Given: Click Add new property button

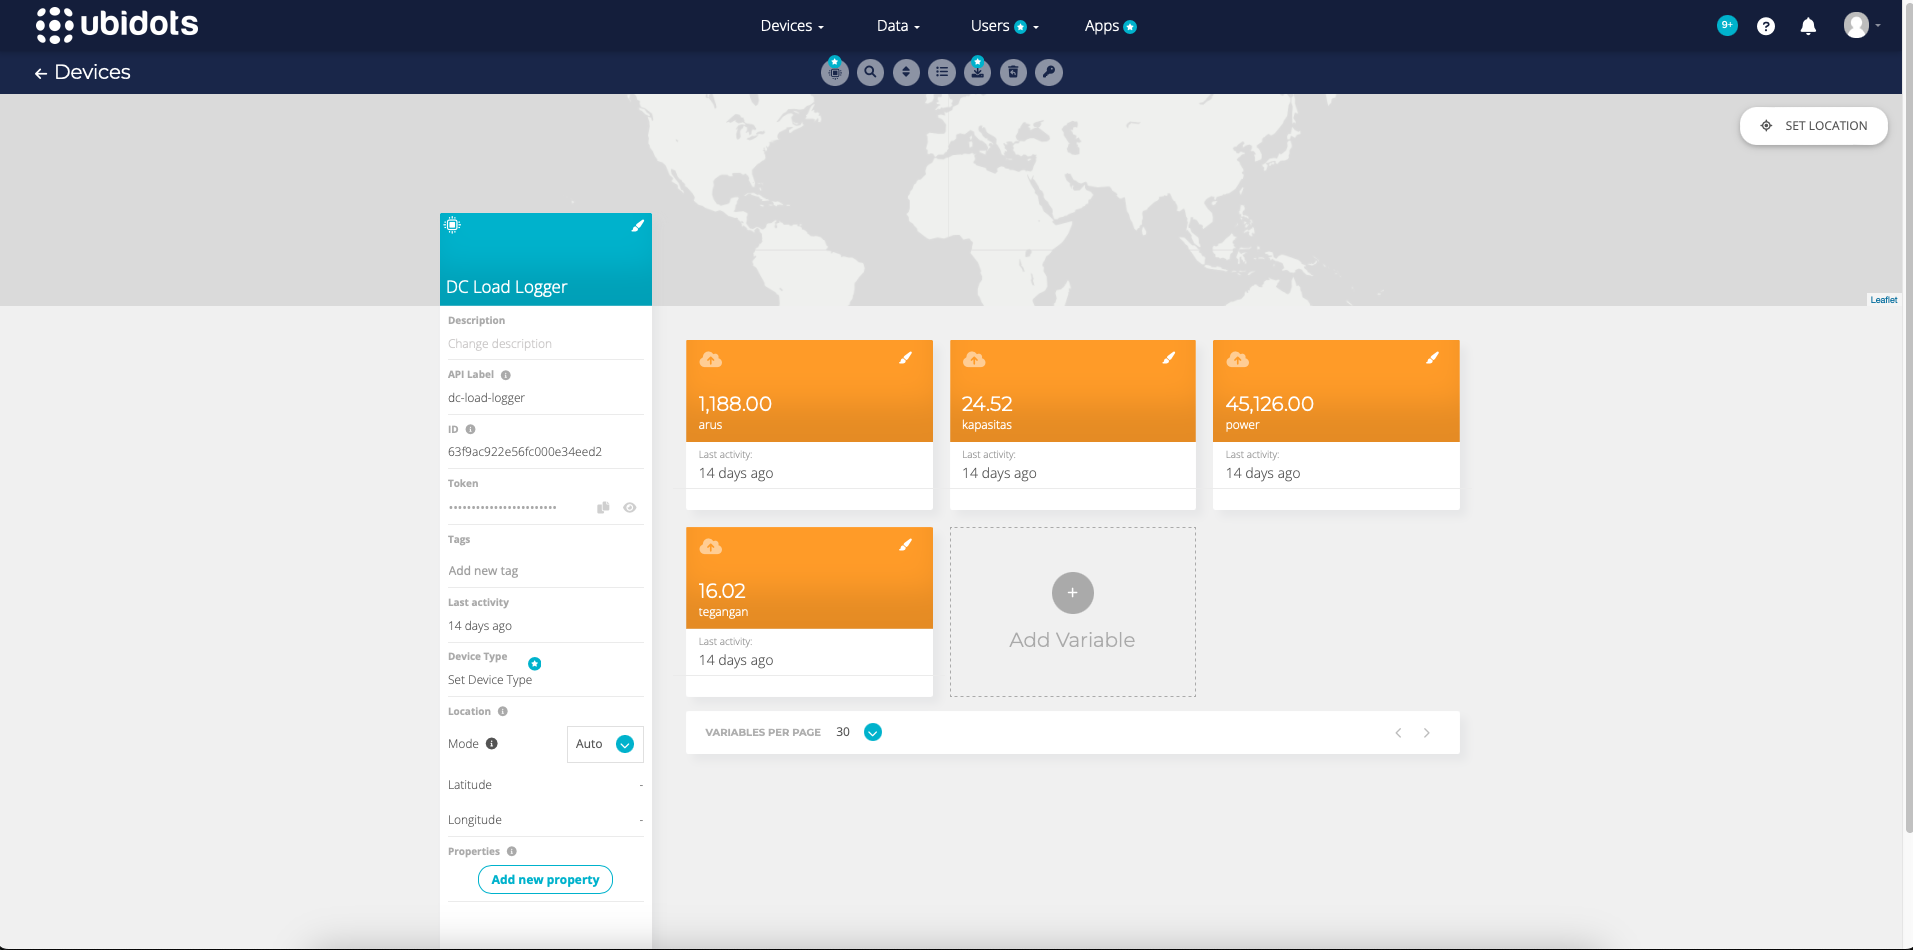Looking at the screenshot, I should coord(545,880).
